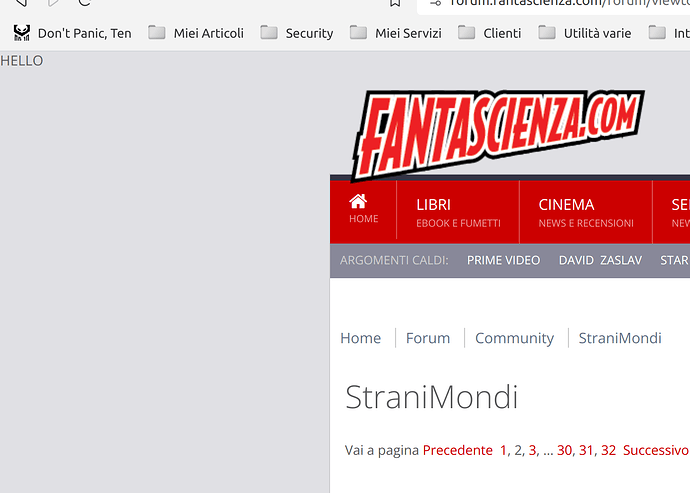
Task: Click the Miei Articoli folder icon
Action: point(157,33)
